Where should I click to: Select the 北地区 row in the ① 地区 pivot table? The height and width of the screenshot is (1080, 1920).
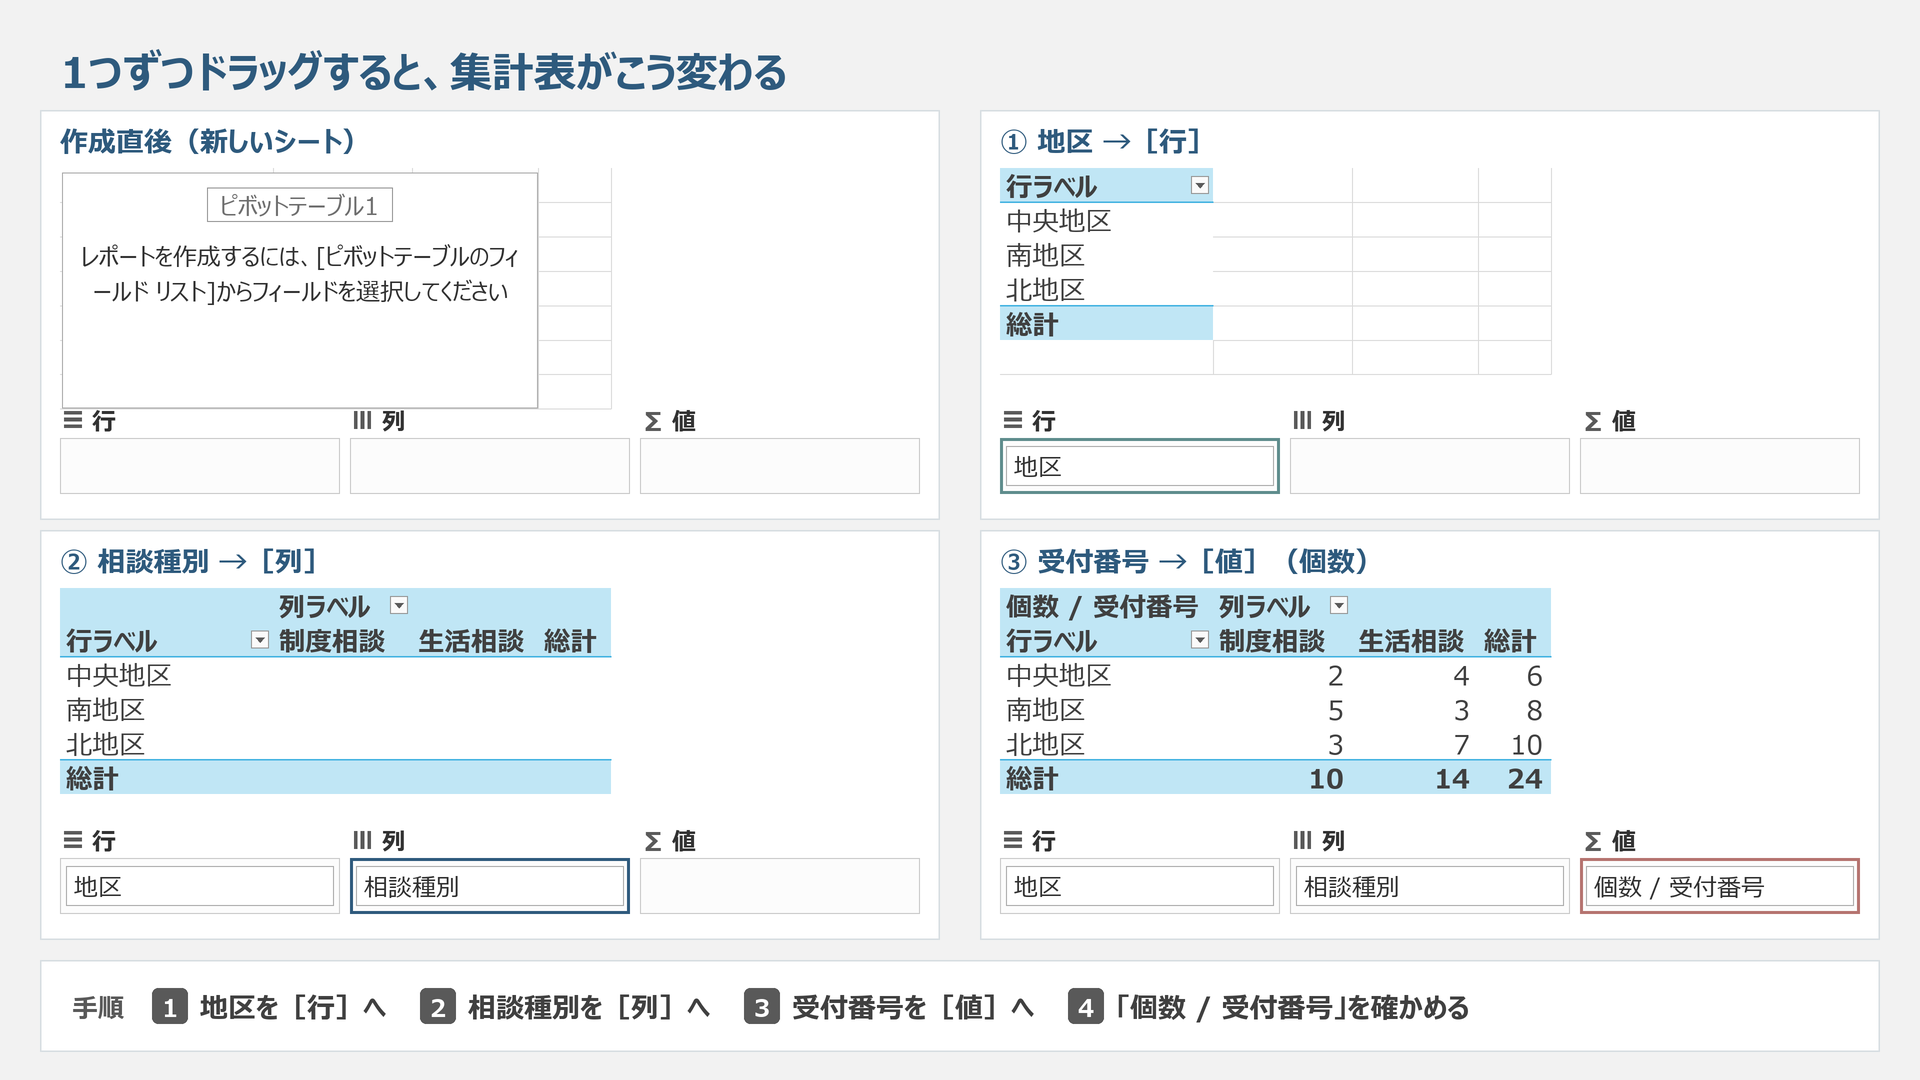coord(1106,289)
